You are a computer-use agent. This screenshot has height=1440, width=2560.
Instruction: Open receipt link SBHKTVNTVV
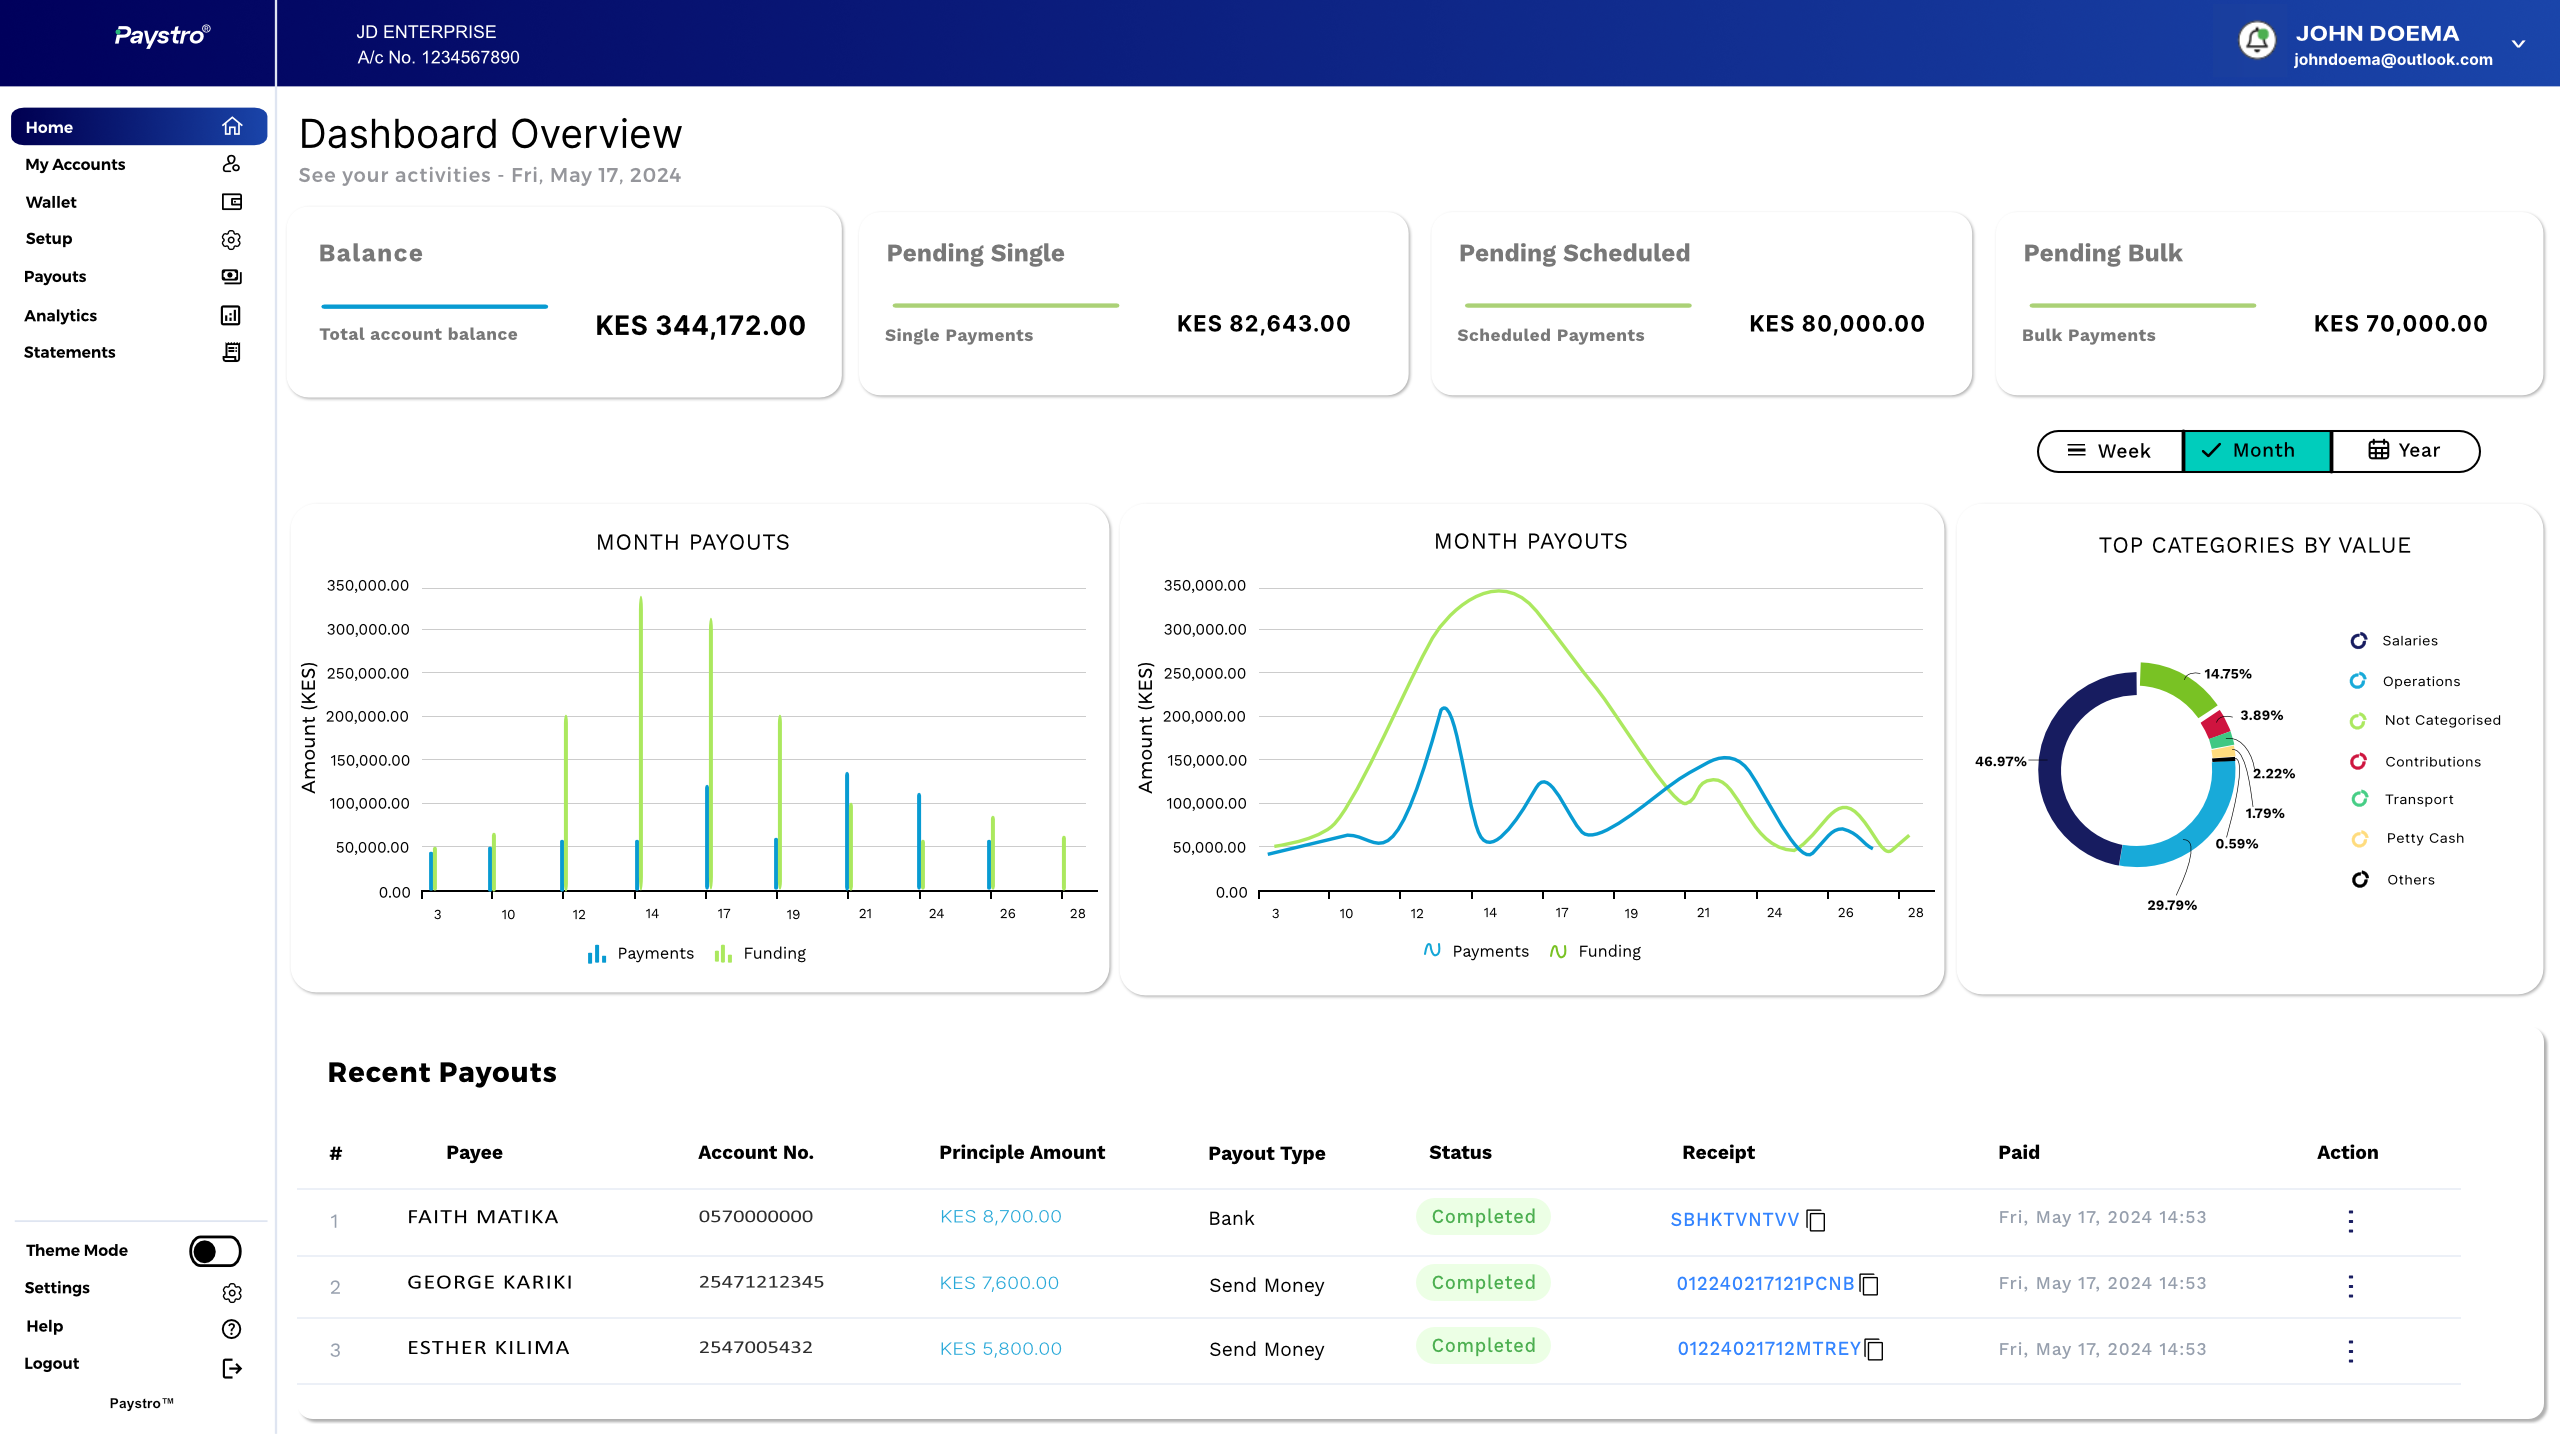1735,1220
